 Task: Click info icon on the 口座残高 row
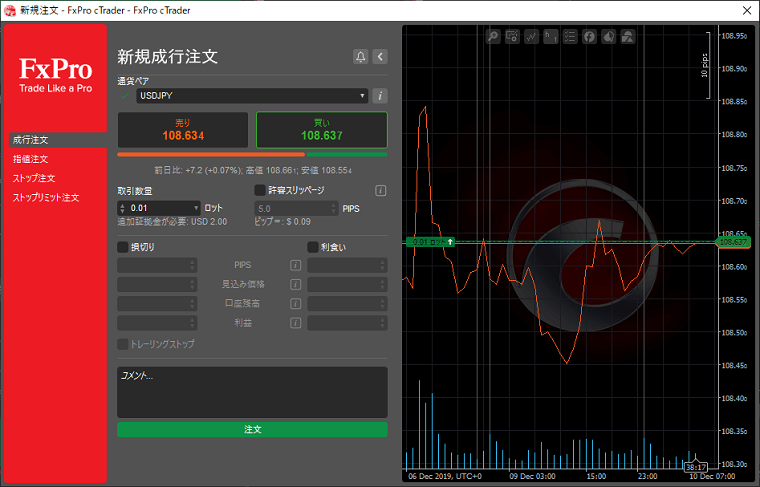(295, 304)
